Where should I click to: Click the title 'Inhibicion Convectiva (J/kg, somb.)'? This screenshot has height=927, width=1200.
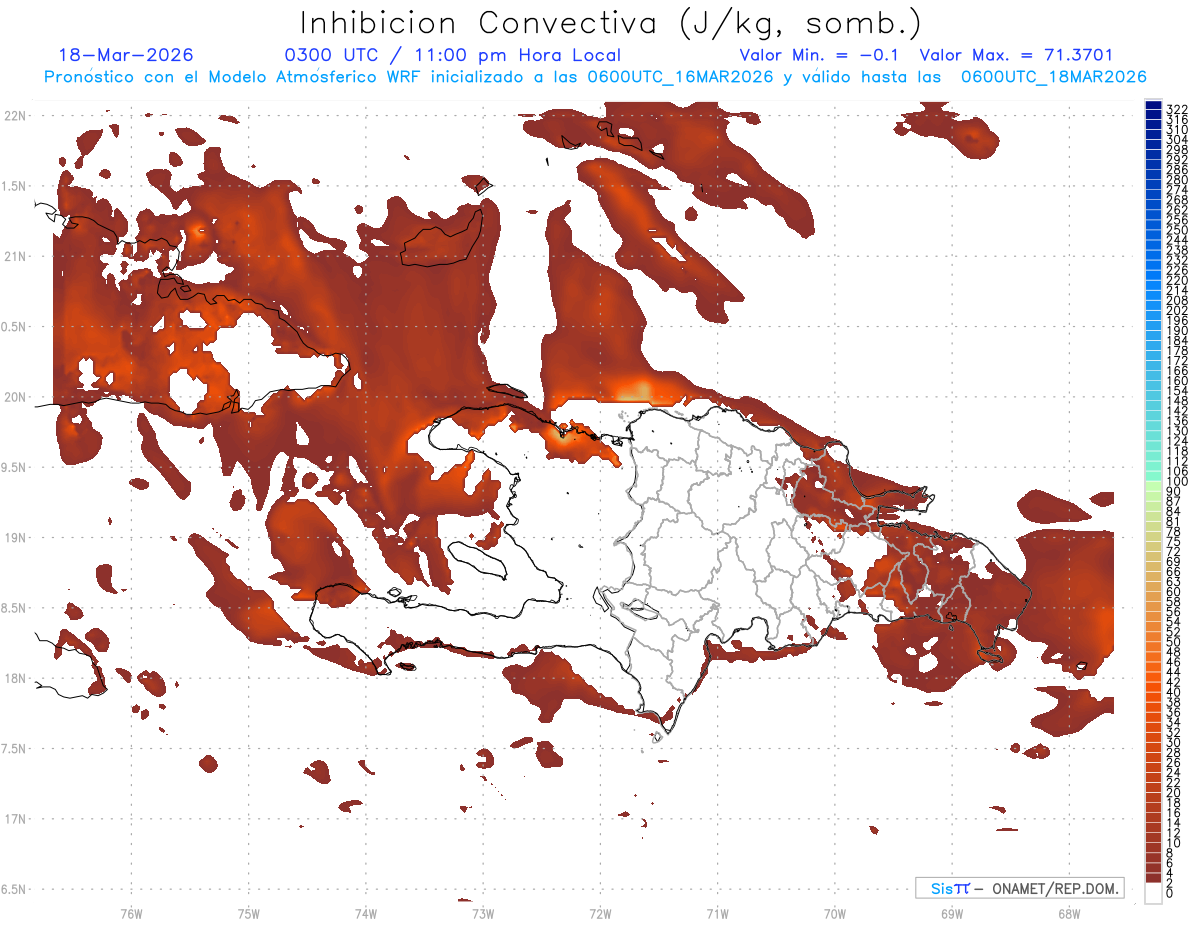(612, 24)
